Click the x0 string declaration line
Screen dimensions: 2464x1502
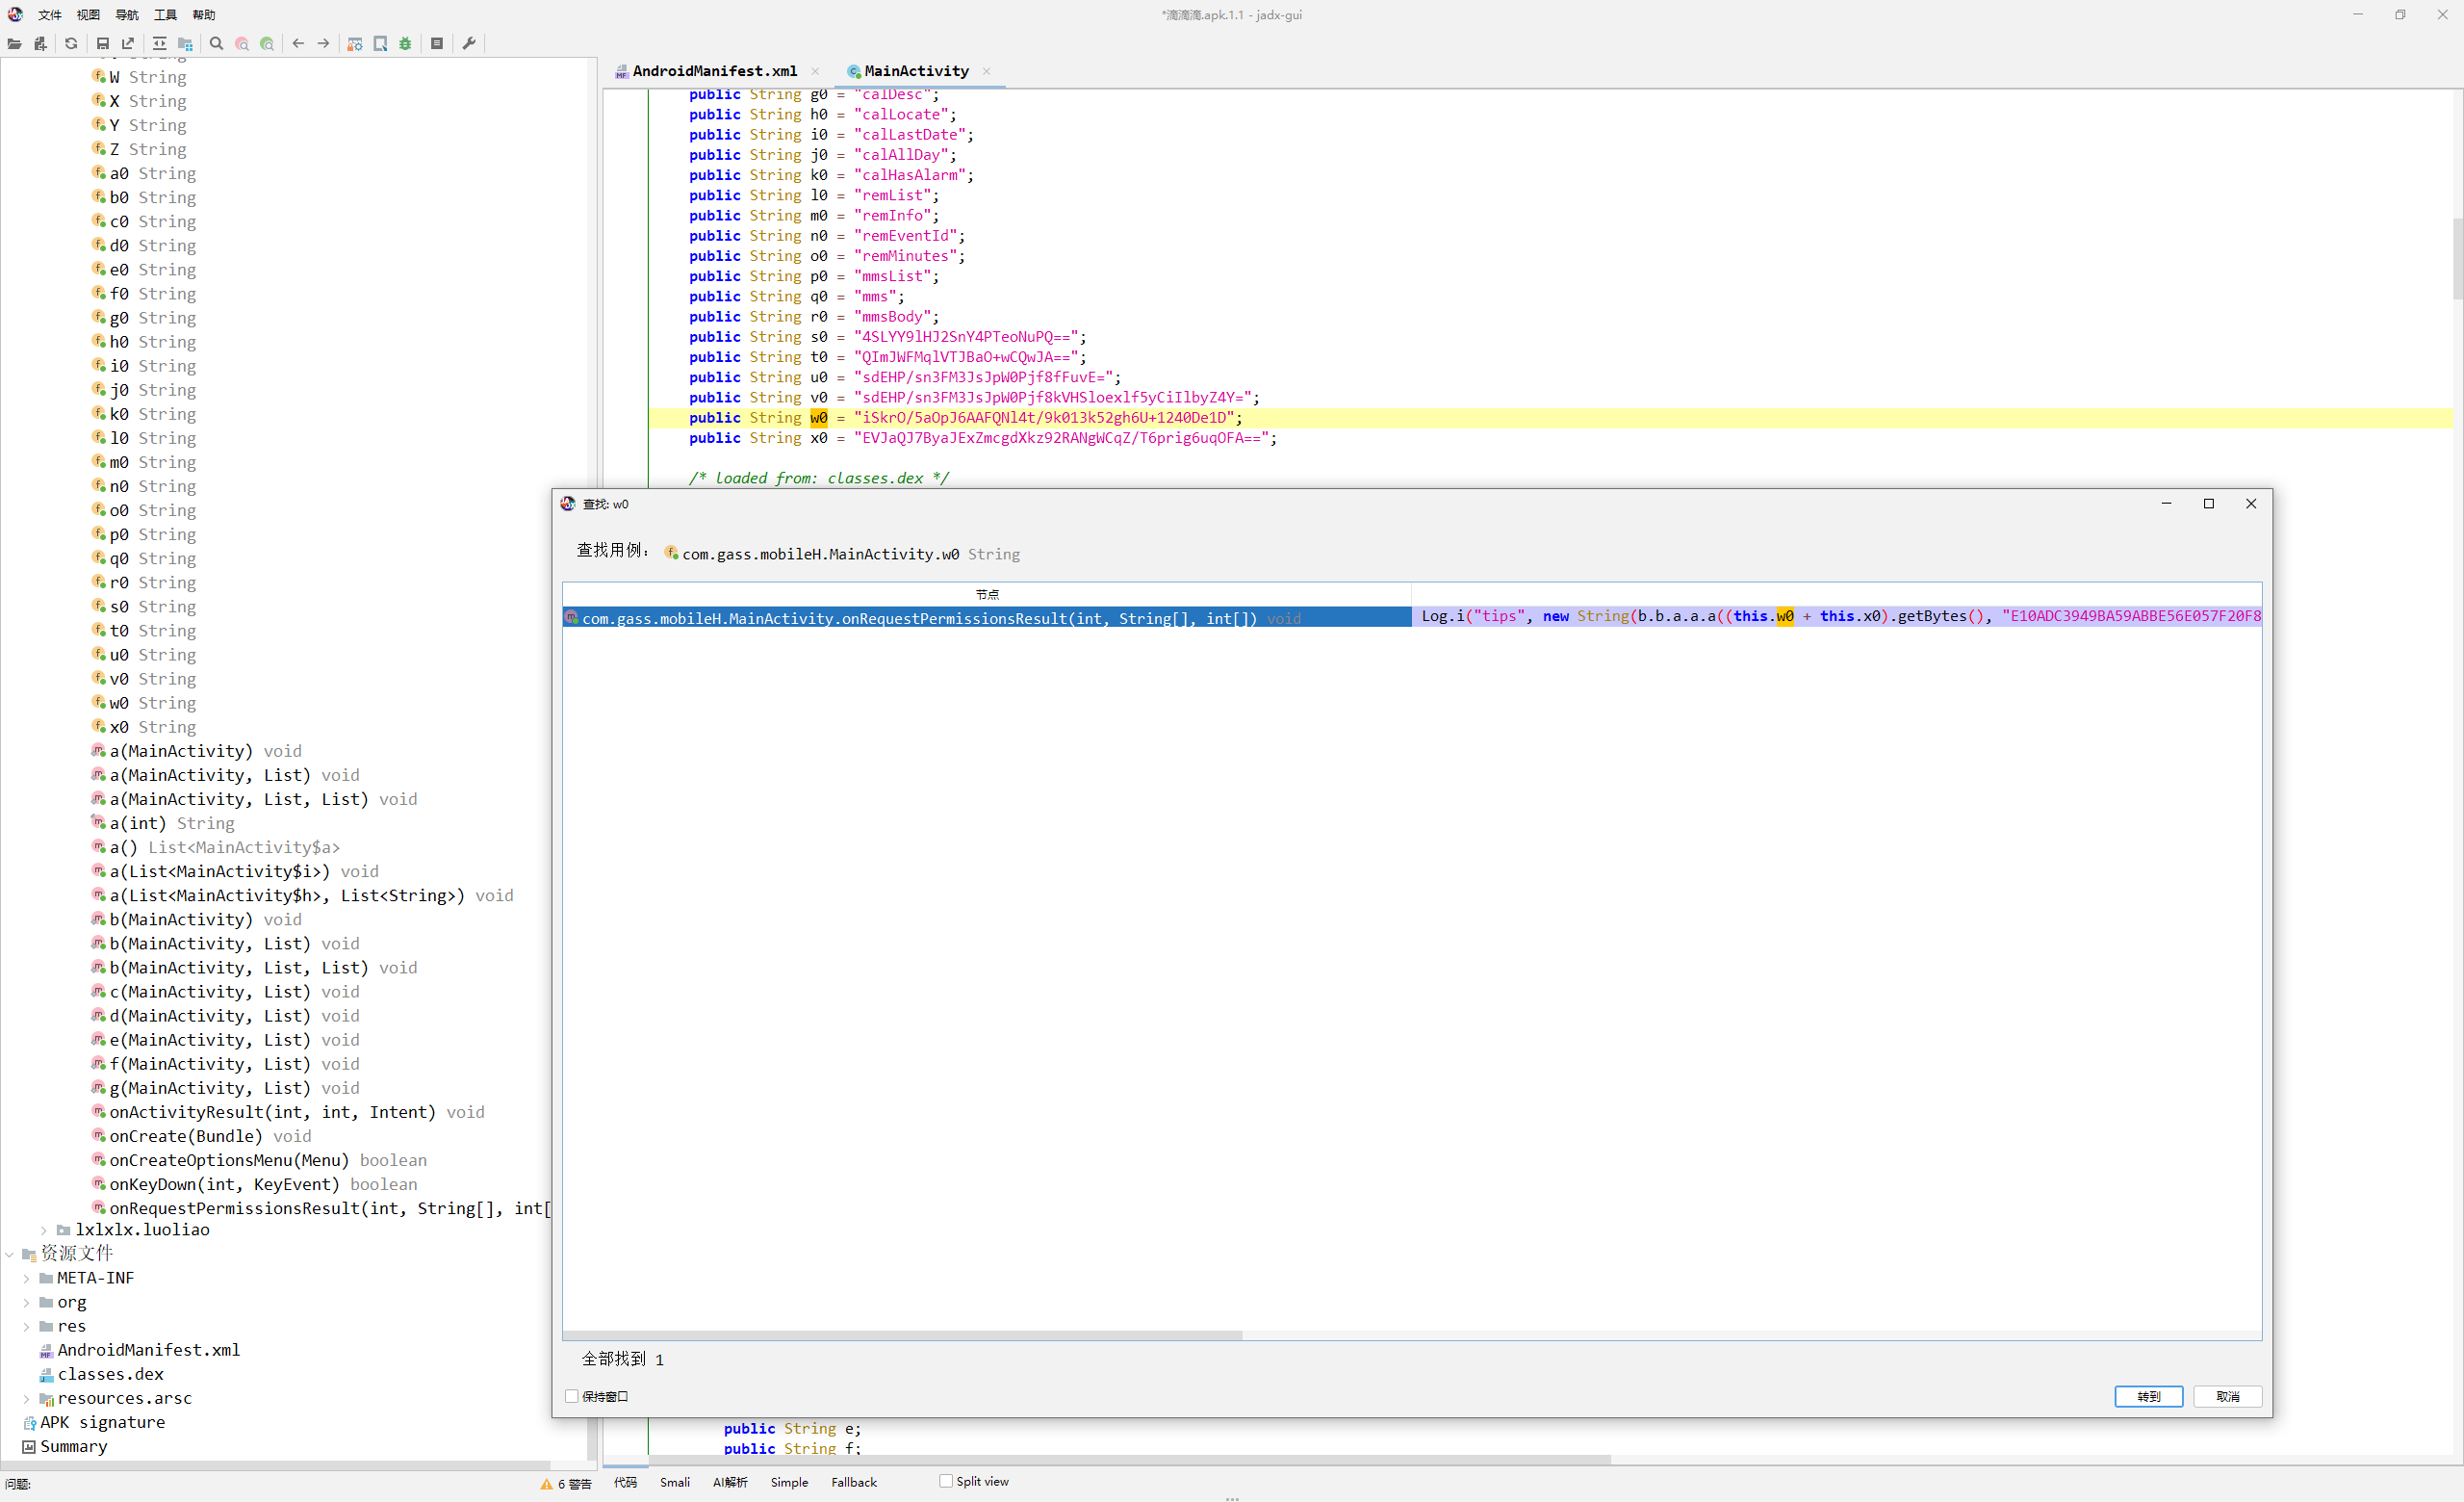point(982,438)
